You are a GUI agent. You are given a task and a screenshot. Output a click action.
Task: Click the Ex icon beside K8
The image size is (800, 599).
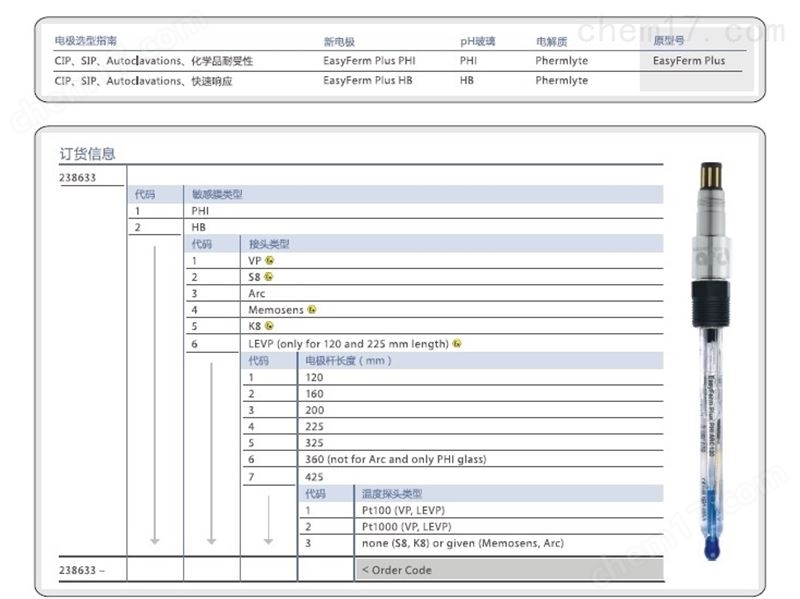[269, 326]
